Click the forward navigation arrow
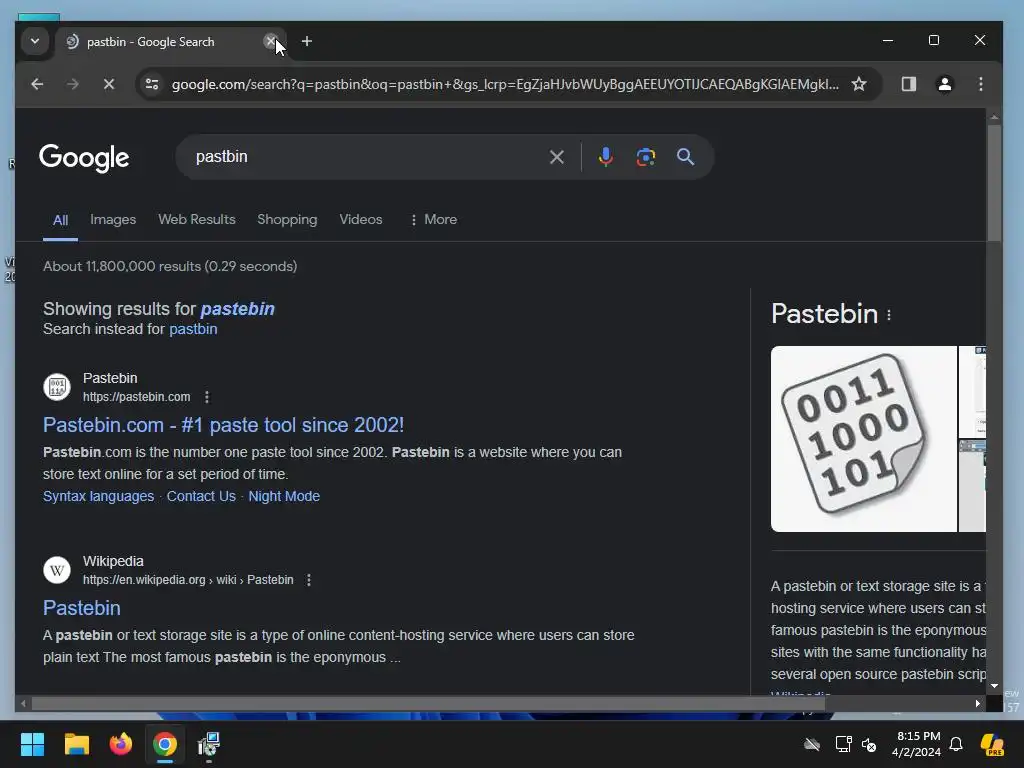The height and width of the screenshot is (768, 1024). (72, 84)
